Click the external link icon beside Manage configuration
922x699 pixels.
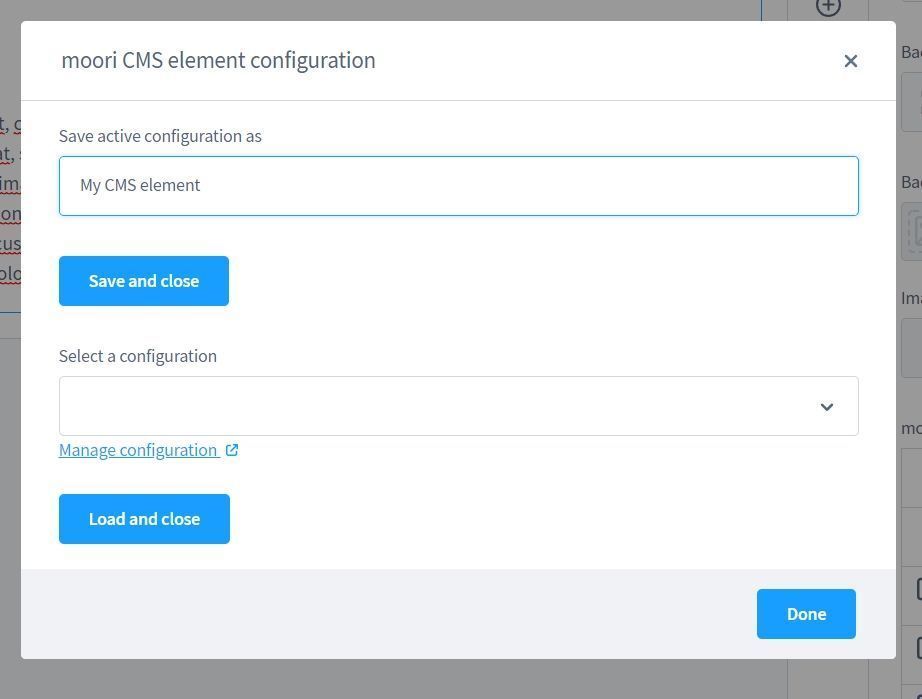coord(232,450)
